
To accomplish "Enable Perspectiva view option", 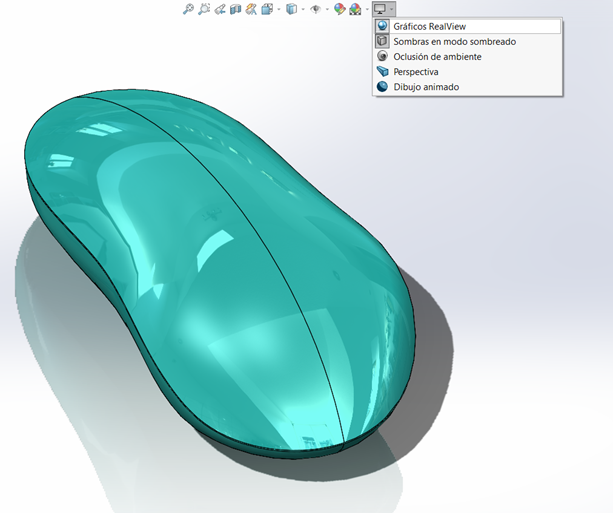I will pos(468,72).
